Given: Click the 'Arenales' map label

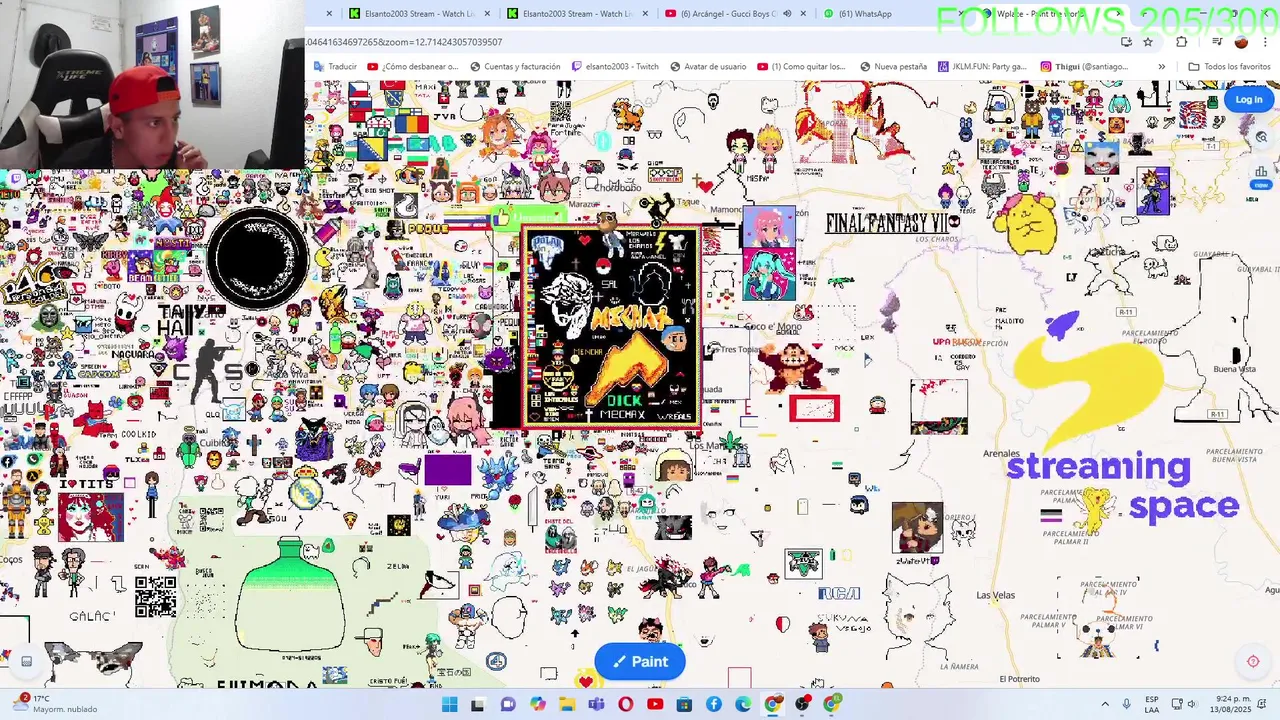Looking at the screenshot, I should [x=1001, y=454].
